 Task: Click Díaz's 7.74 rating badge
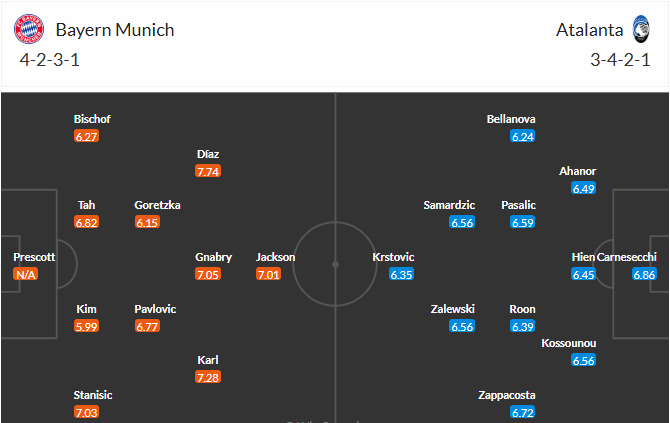pyautogui.click(x=208, y=172)
